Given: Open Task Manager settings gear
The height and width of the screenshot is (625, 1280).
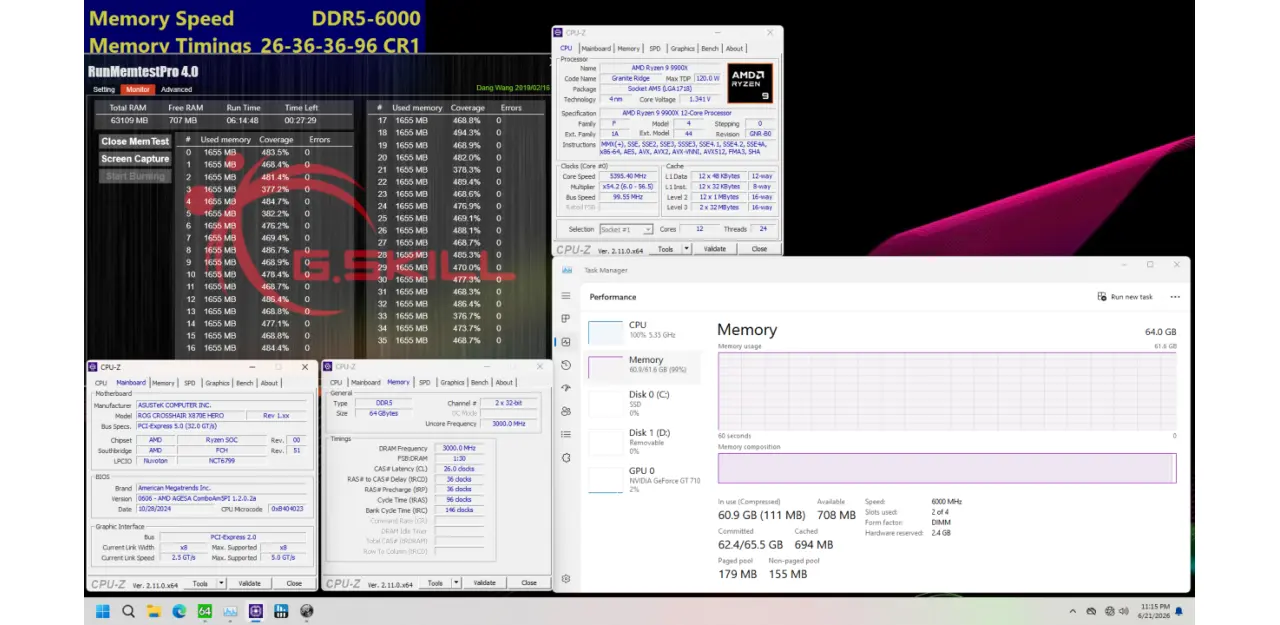Looking at the screenshot, I should coord(566,578).
